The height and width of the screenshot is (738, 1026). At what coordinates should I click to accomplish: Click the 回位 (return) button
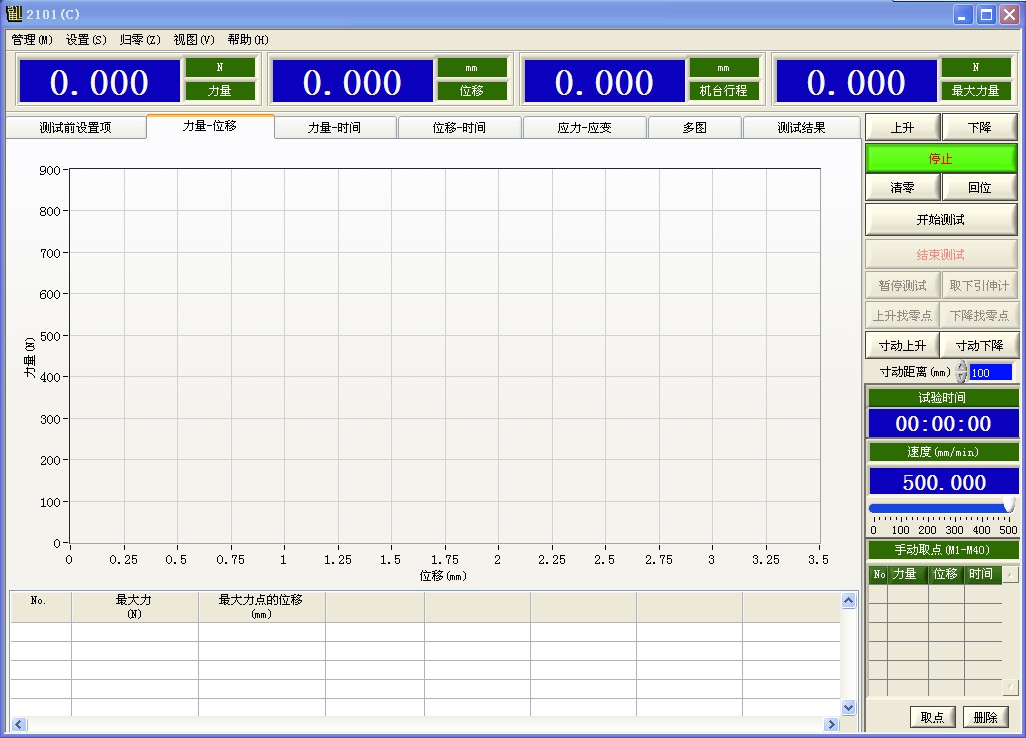click(979, 188)
